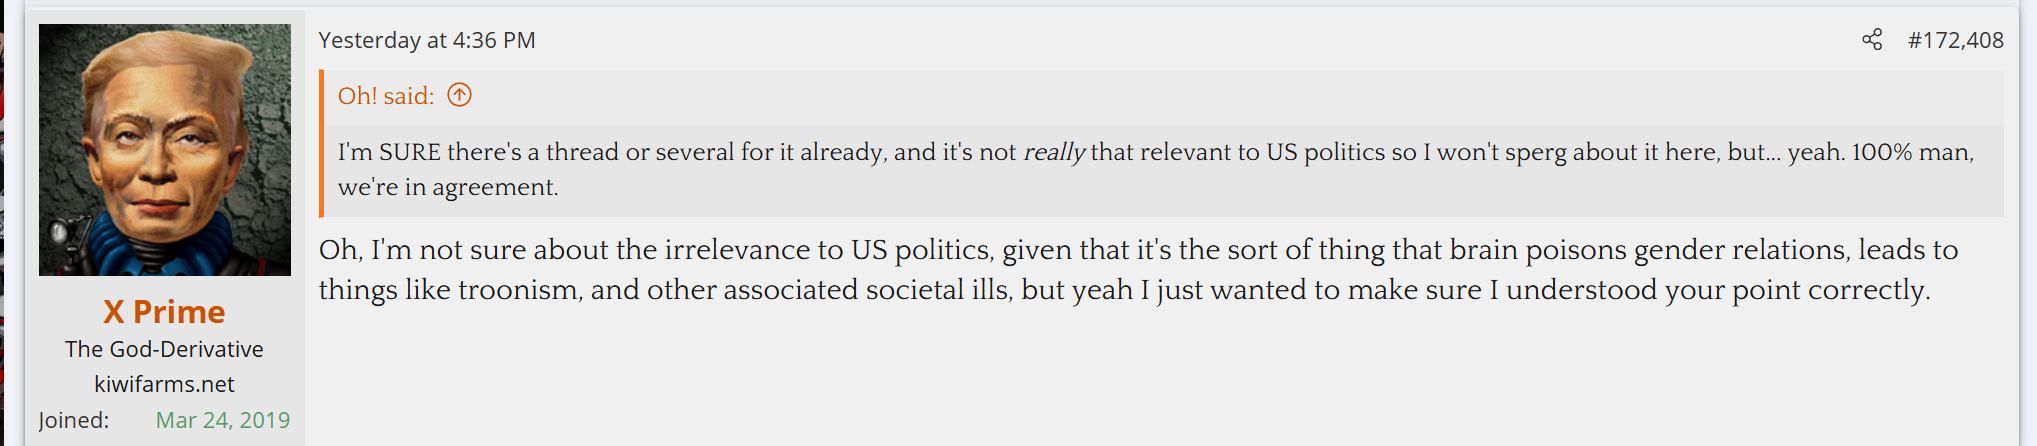Open X Prime's avatar image
The height and width of the screenshot is (446, 2037).
(165, 150)
